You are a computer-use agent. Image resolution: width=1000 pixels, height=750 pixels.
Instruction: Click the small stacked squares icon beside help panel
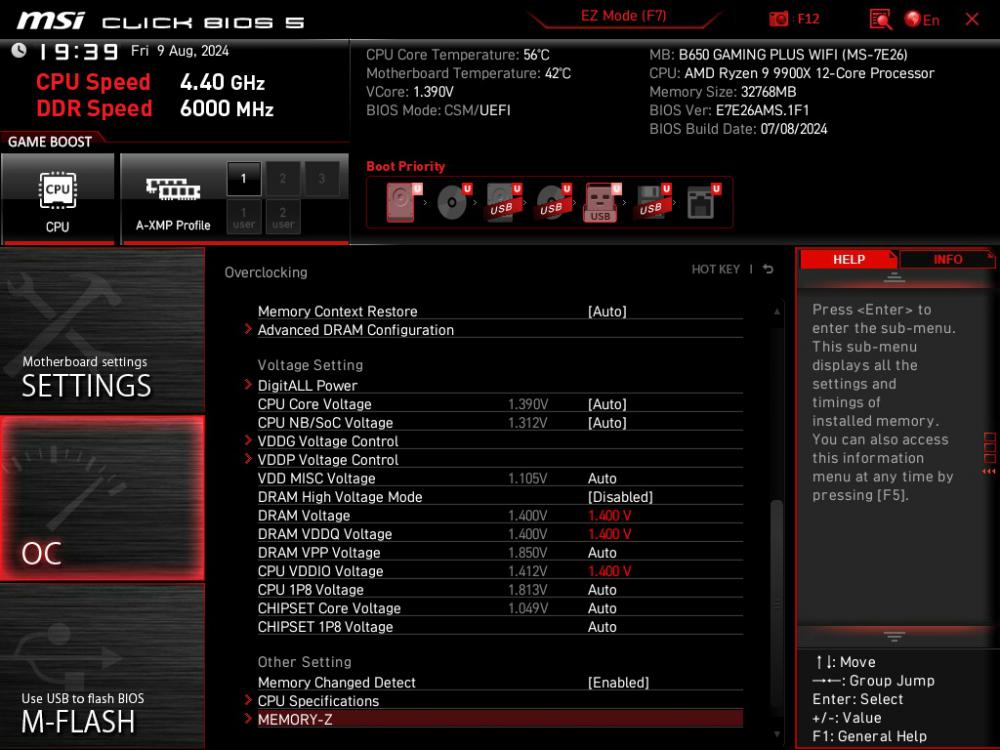989,448
